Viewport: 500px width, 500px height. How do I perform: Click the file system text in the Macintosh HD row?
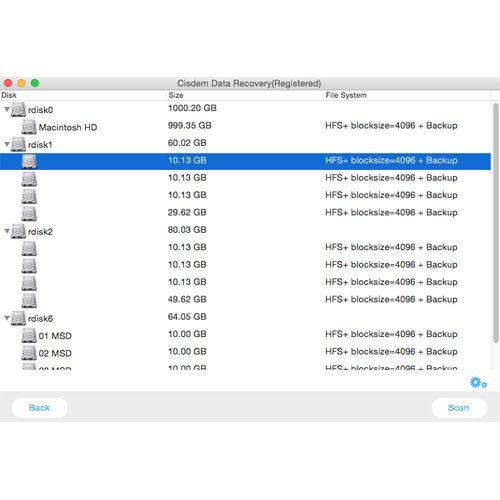tap(391, 125)
